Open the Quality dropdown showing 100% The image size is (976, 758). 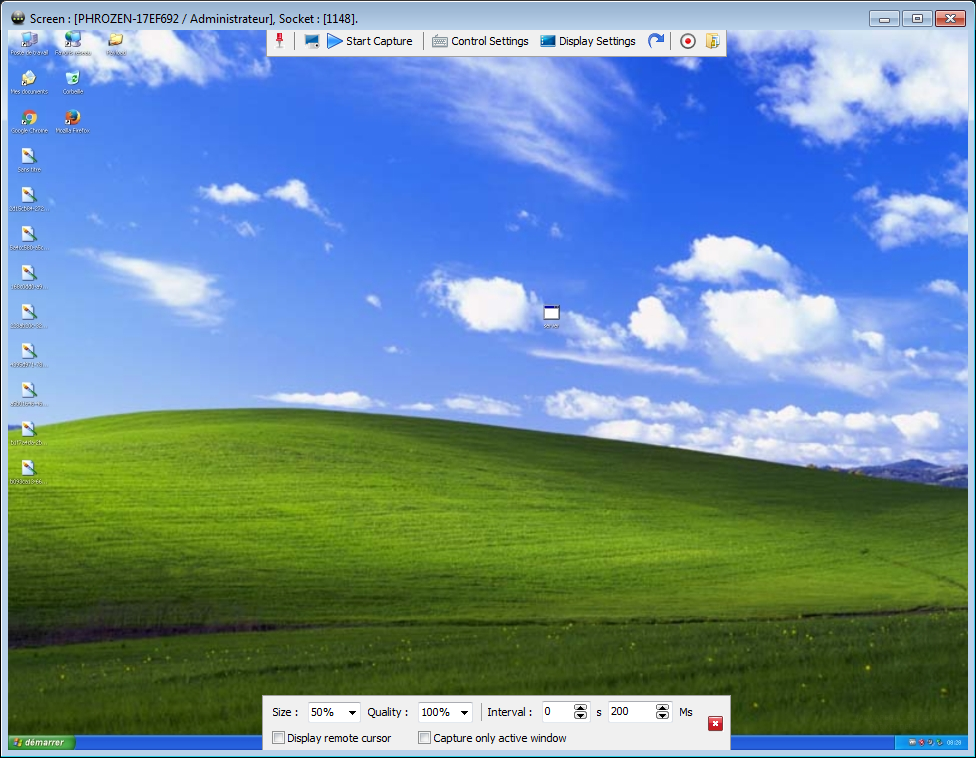(x=445, y=713)
